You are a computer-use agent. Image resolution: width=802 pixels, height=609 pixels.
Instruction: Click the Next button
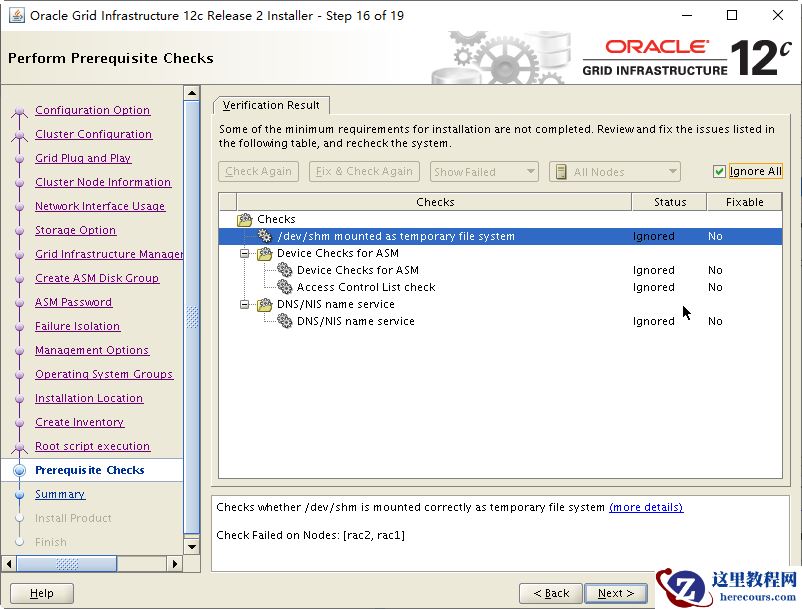(x=616, y=593)
